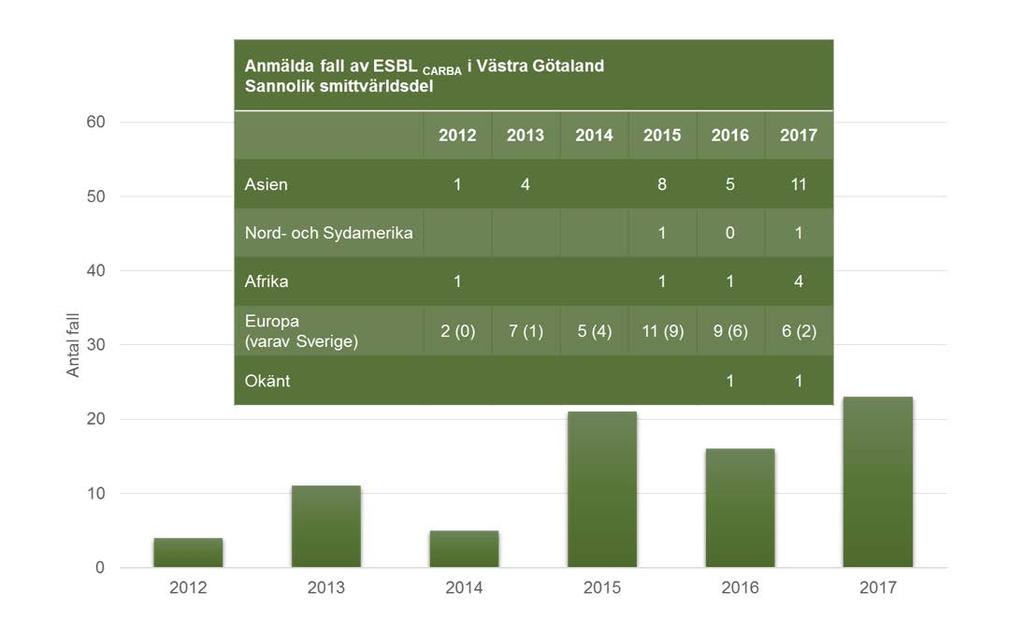Click Nord- och Sydamerika 2016 value '0'
This screenshot has height=637, width=1024.
[x=730, y=233]
